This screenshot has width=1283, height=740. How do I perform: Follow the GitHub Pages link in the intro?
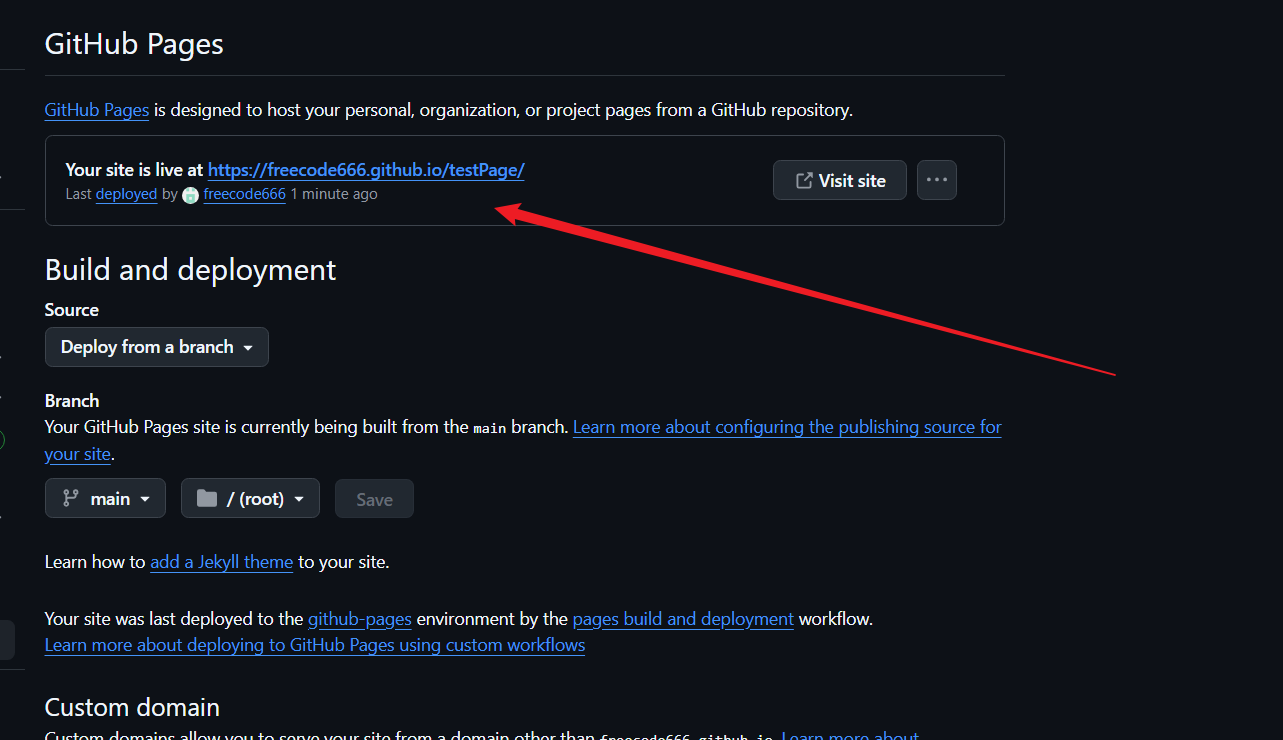point(97,110)
